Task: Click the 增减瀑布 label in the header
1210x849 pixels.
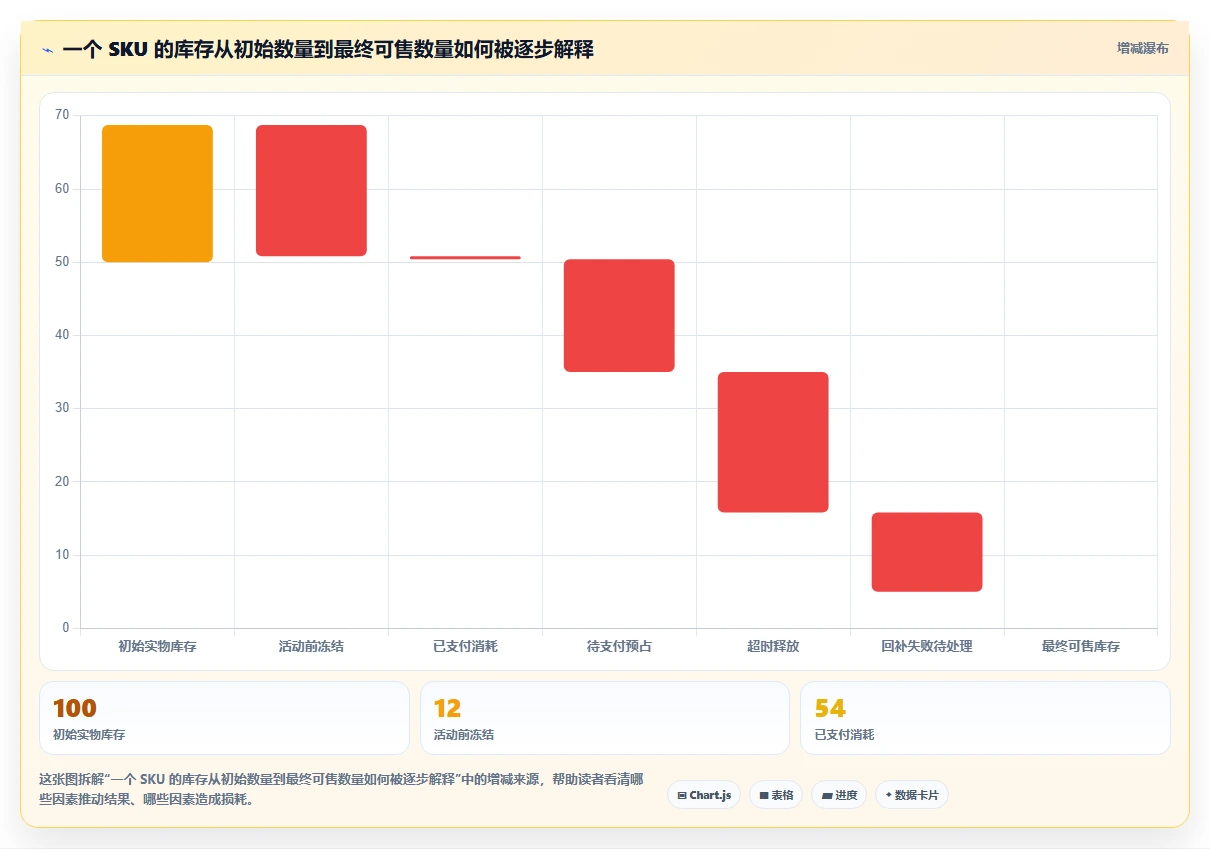Action: [x=1142, y=48]
